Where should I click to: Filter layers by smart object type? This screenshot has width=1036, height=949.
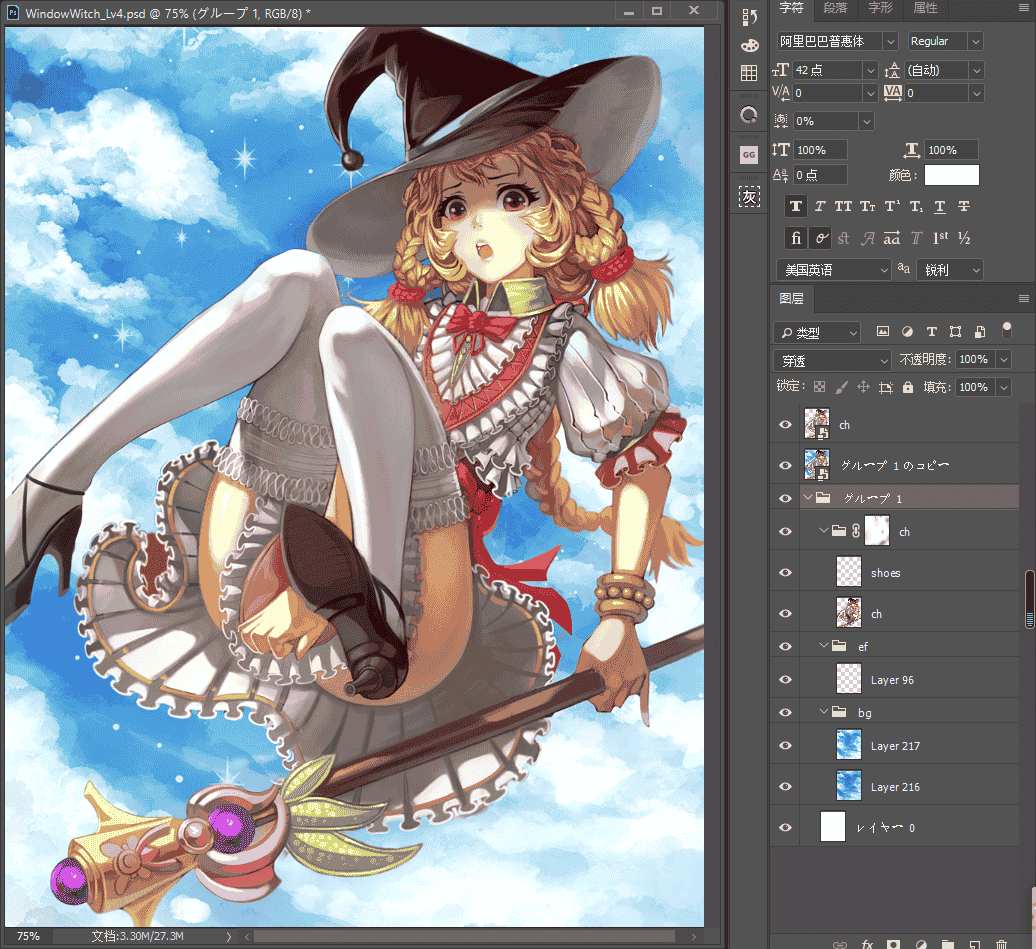point(980,332)
